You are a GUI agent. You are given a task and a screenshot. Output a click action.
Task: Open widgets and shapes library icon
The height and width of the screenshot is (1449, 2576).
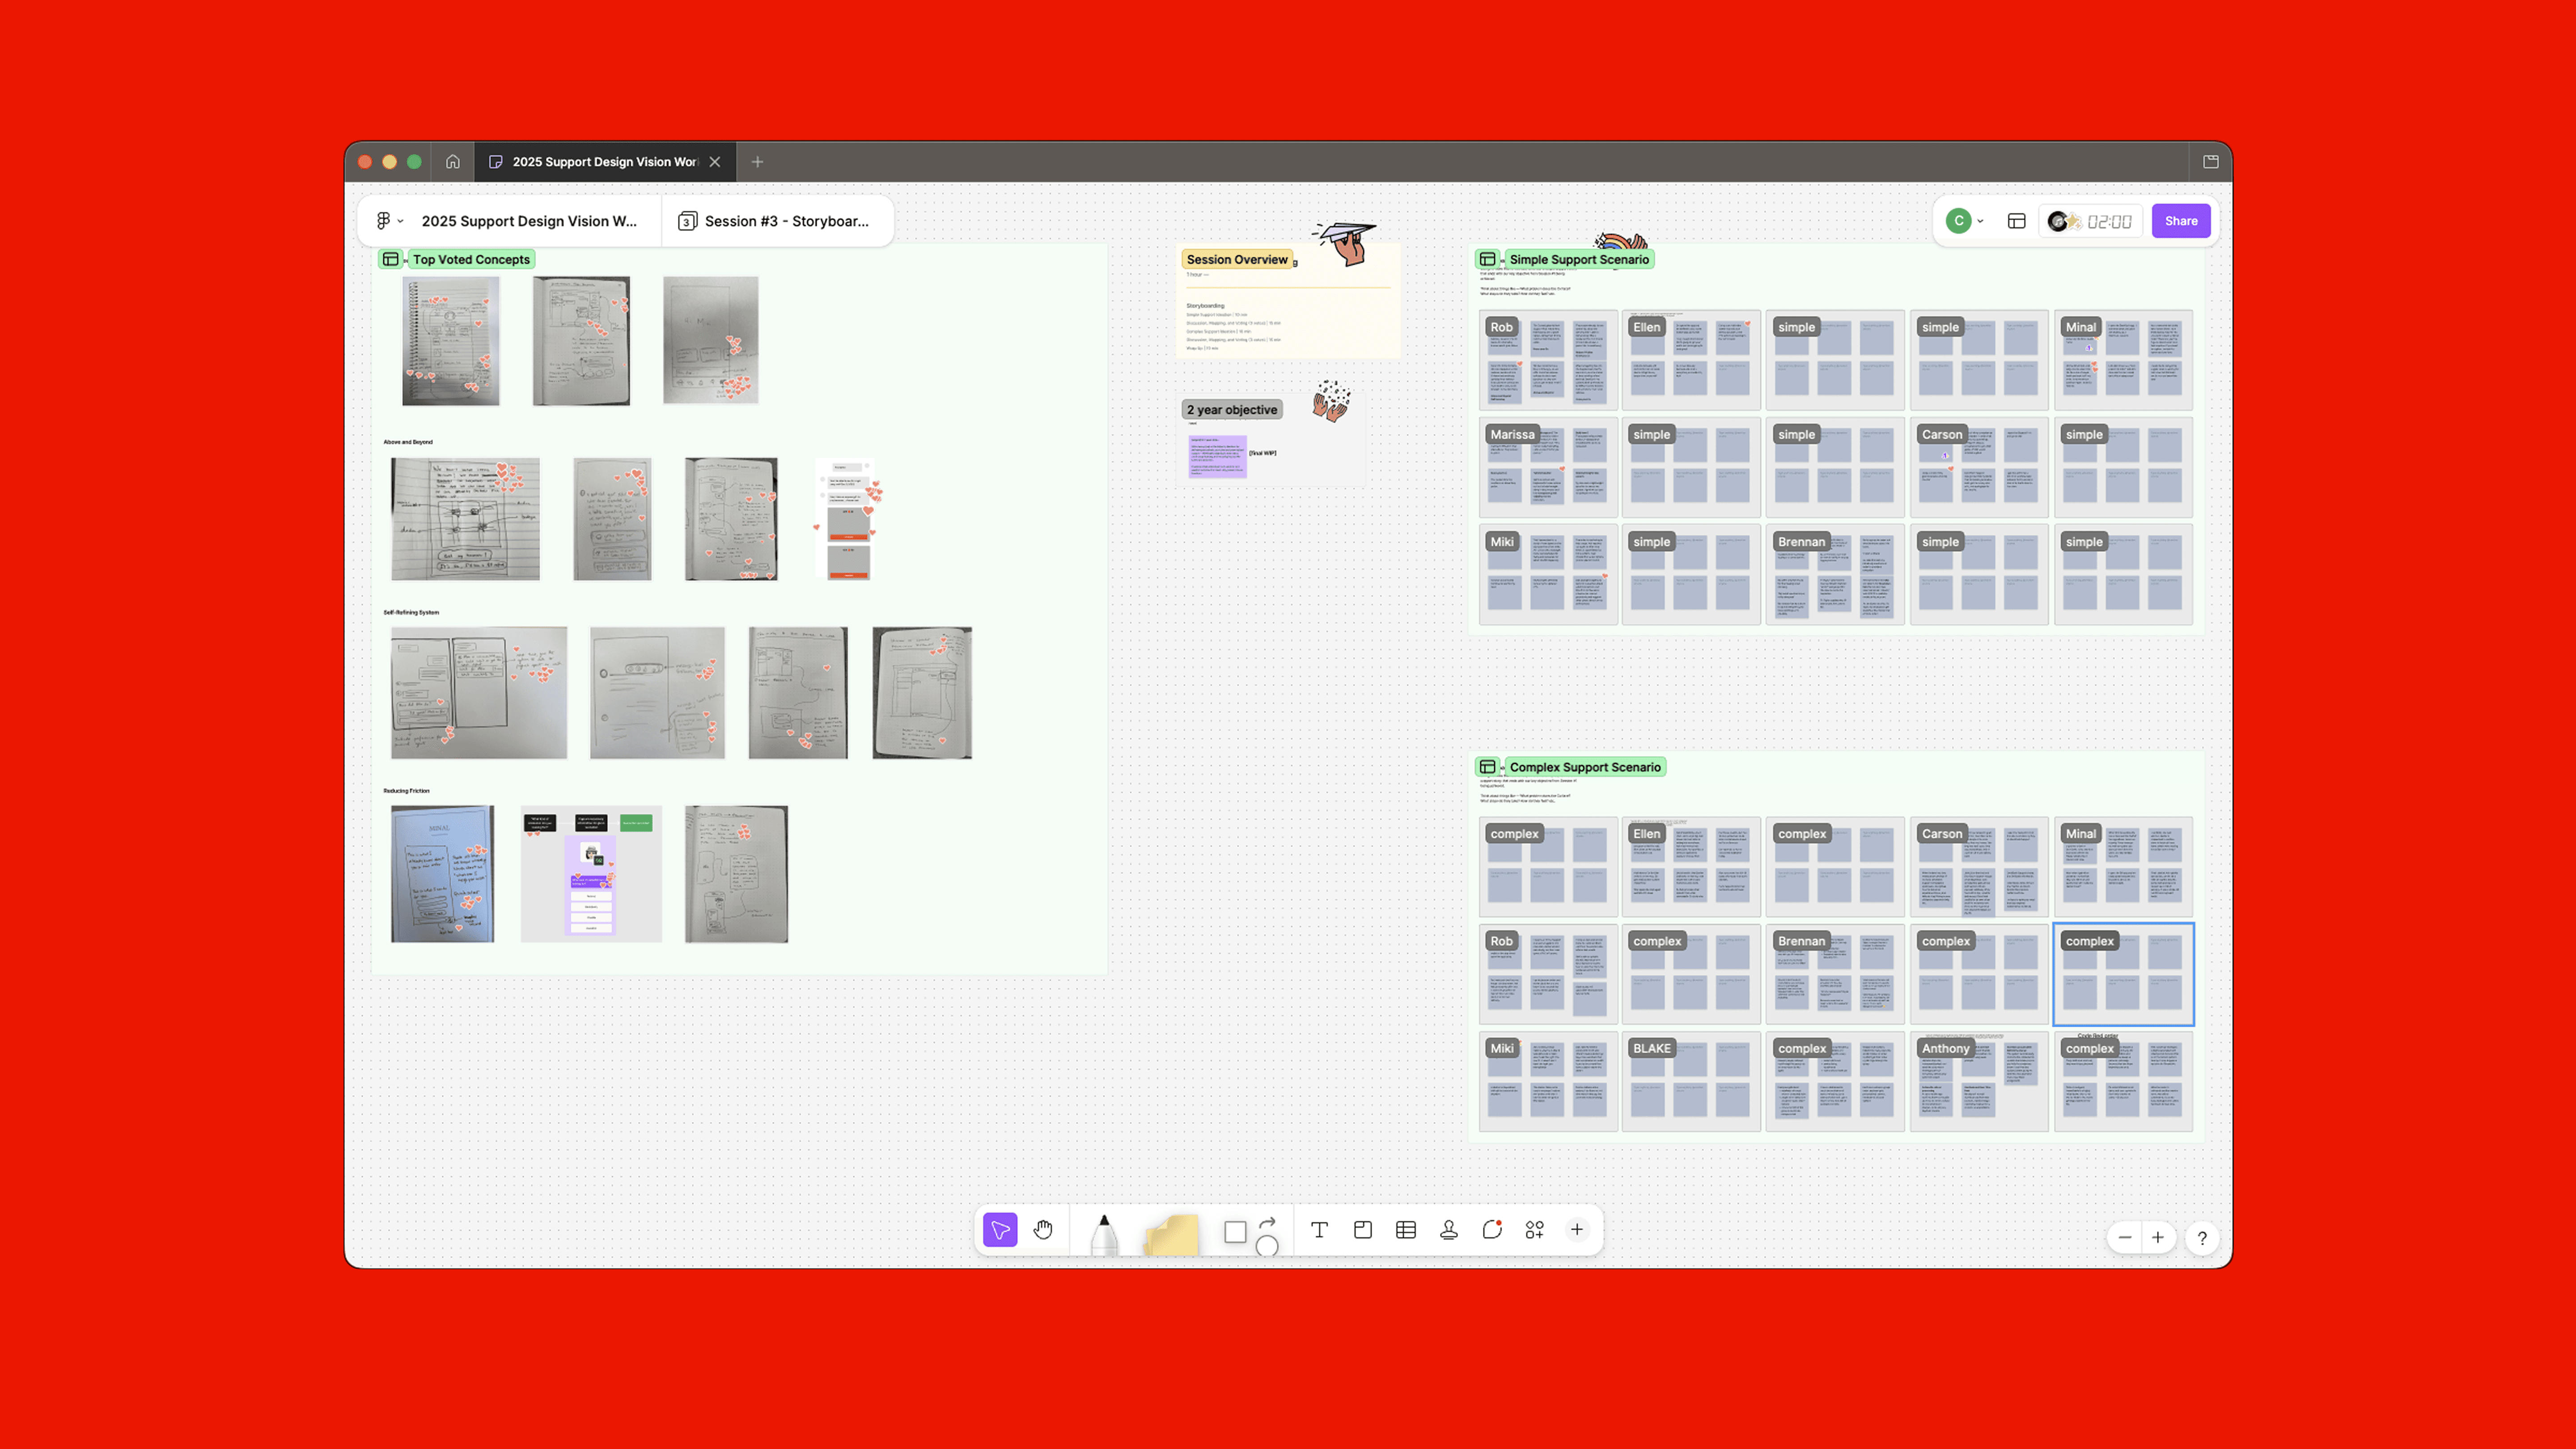(x=1534, y=1229)
